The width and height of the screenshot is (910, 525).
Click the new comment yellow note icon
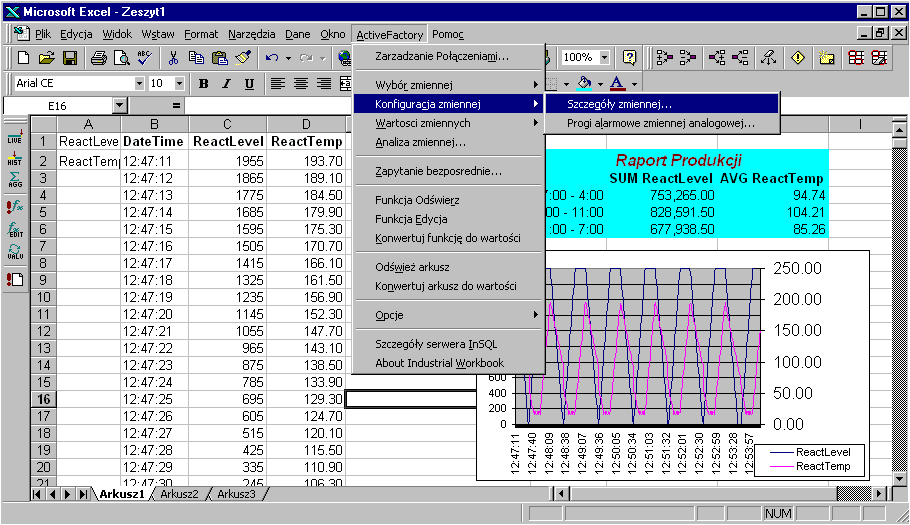(826, 57)
